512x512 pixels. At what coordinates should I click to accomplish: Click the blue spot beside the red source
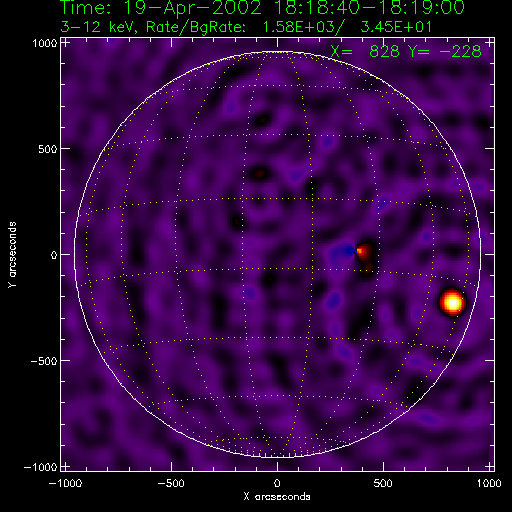point(349,251)
